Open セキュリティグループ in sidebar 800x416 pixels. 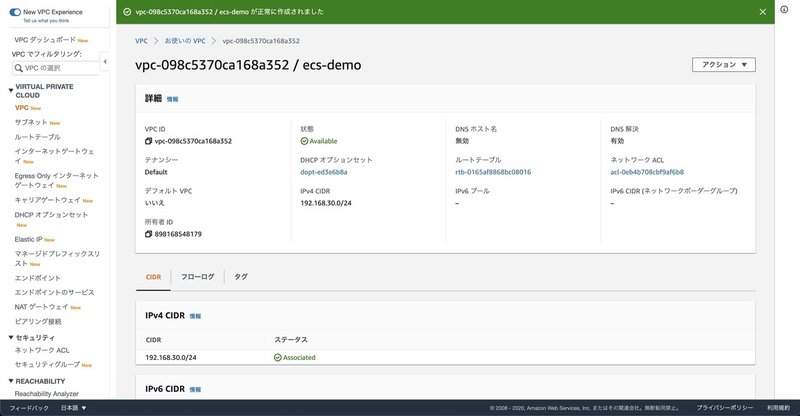(x=47, y=364)
